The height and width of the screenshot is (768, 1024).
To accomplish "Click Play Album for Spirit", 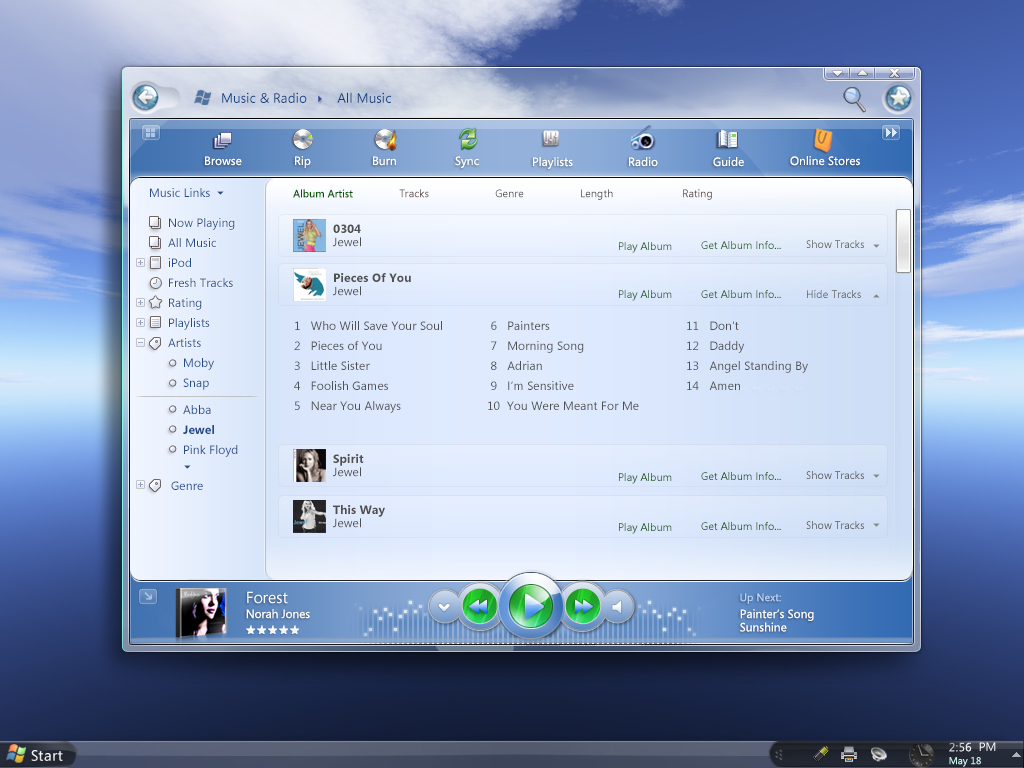I will point(645,477).
